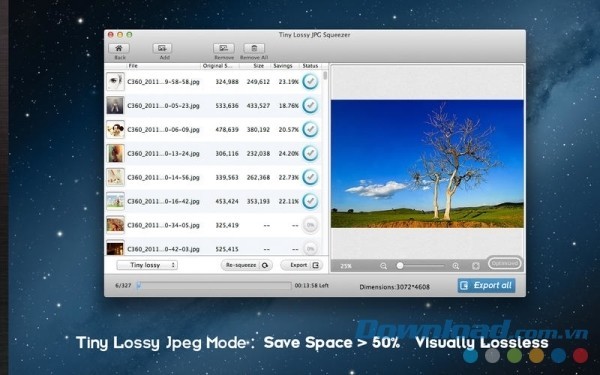Click the Add images toolbar icon
Screen dimensions: 600x375
coord(162,48)
